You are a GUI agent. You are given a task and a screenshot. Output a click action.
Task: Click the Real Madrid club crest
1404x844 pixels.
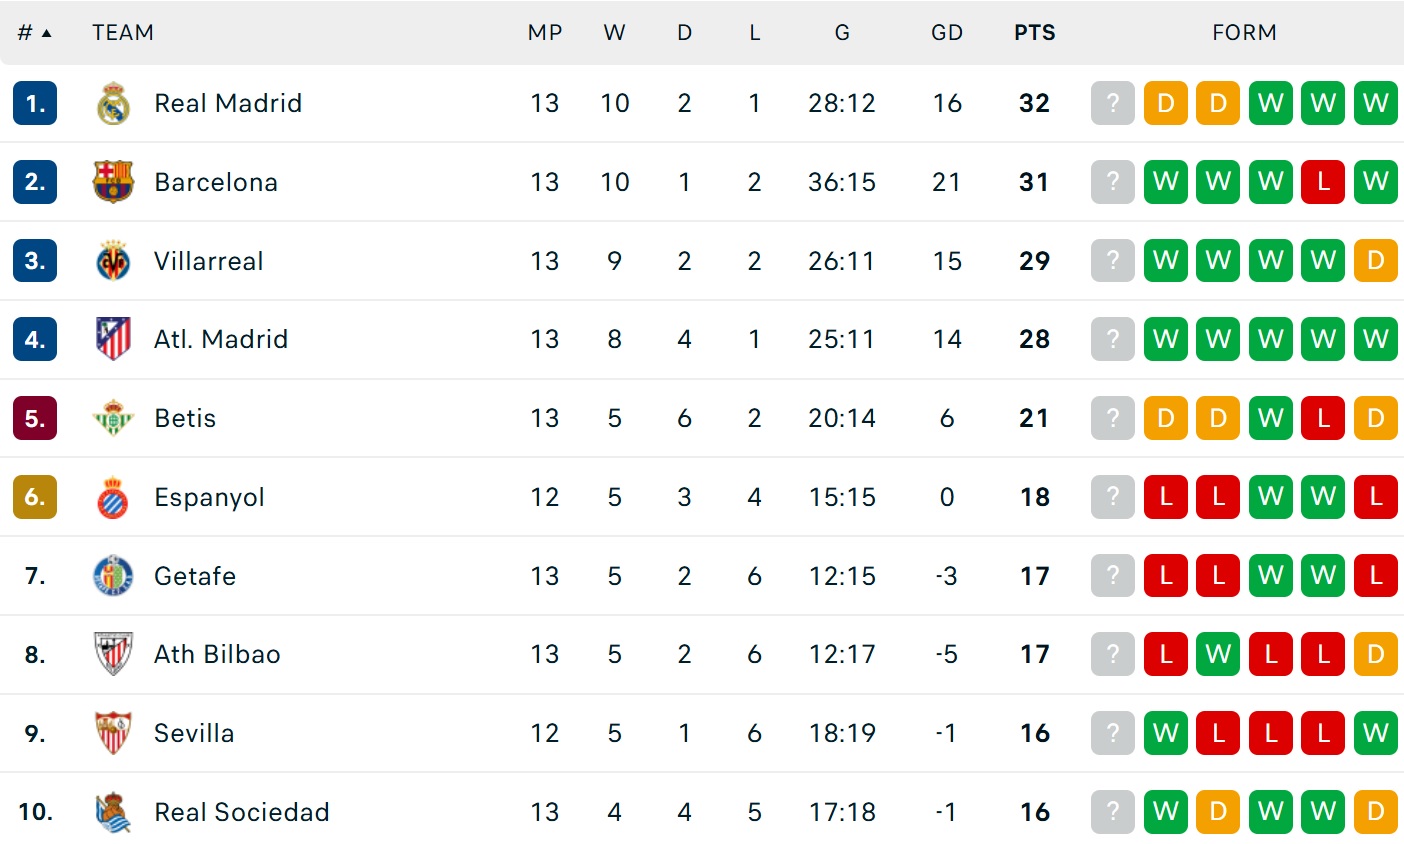[x=113, y=103]
